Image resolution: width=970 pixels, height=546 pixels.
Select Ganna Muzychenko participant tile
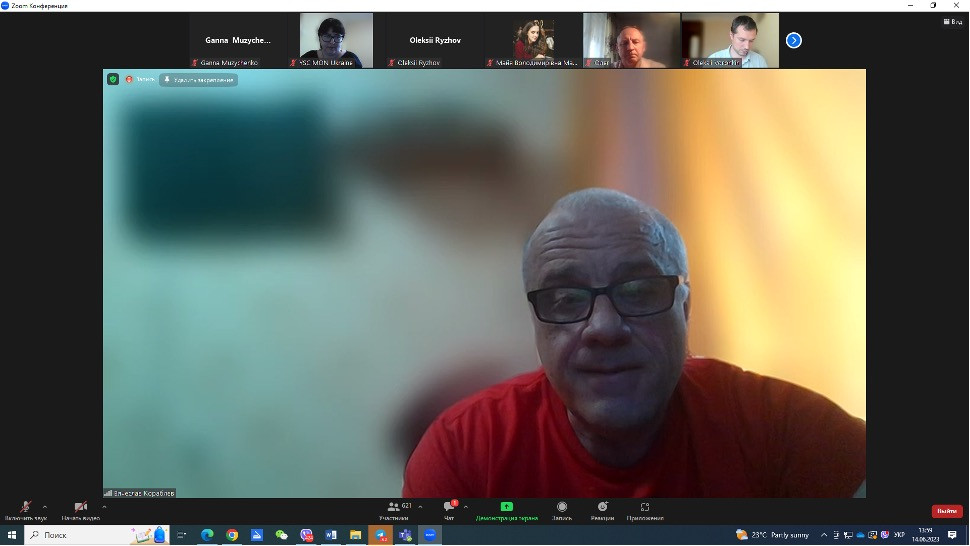(238, 40)
